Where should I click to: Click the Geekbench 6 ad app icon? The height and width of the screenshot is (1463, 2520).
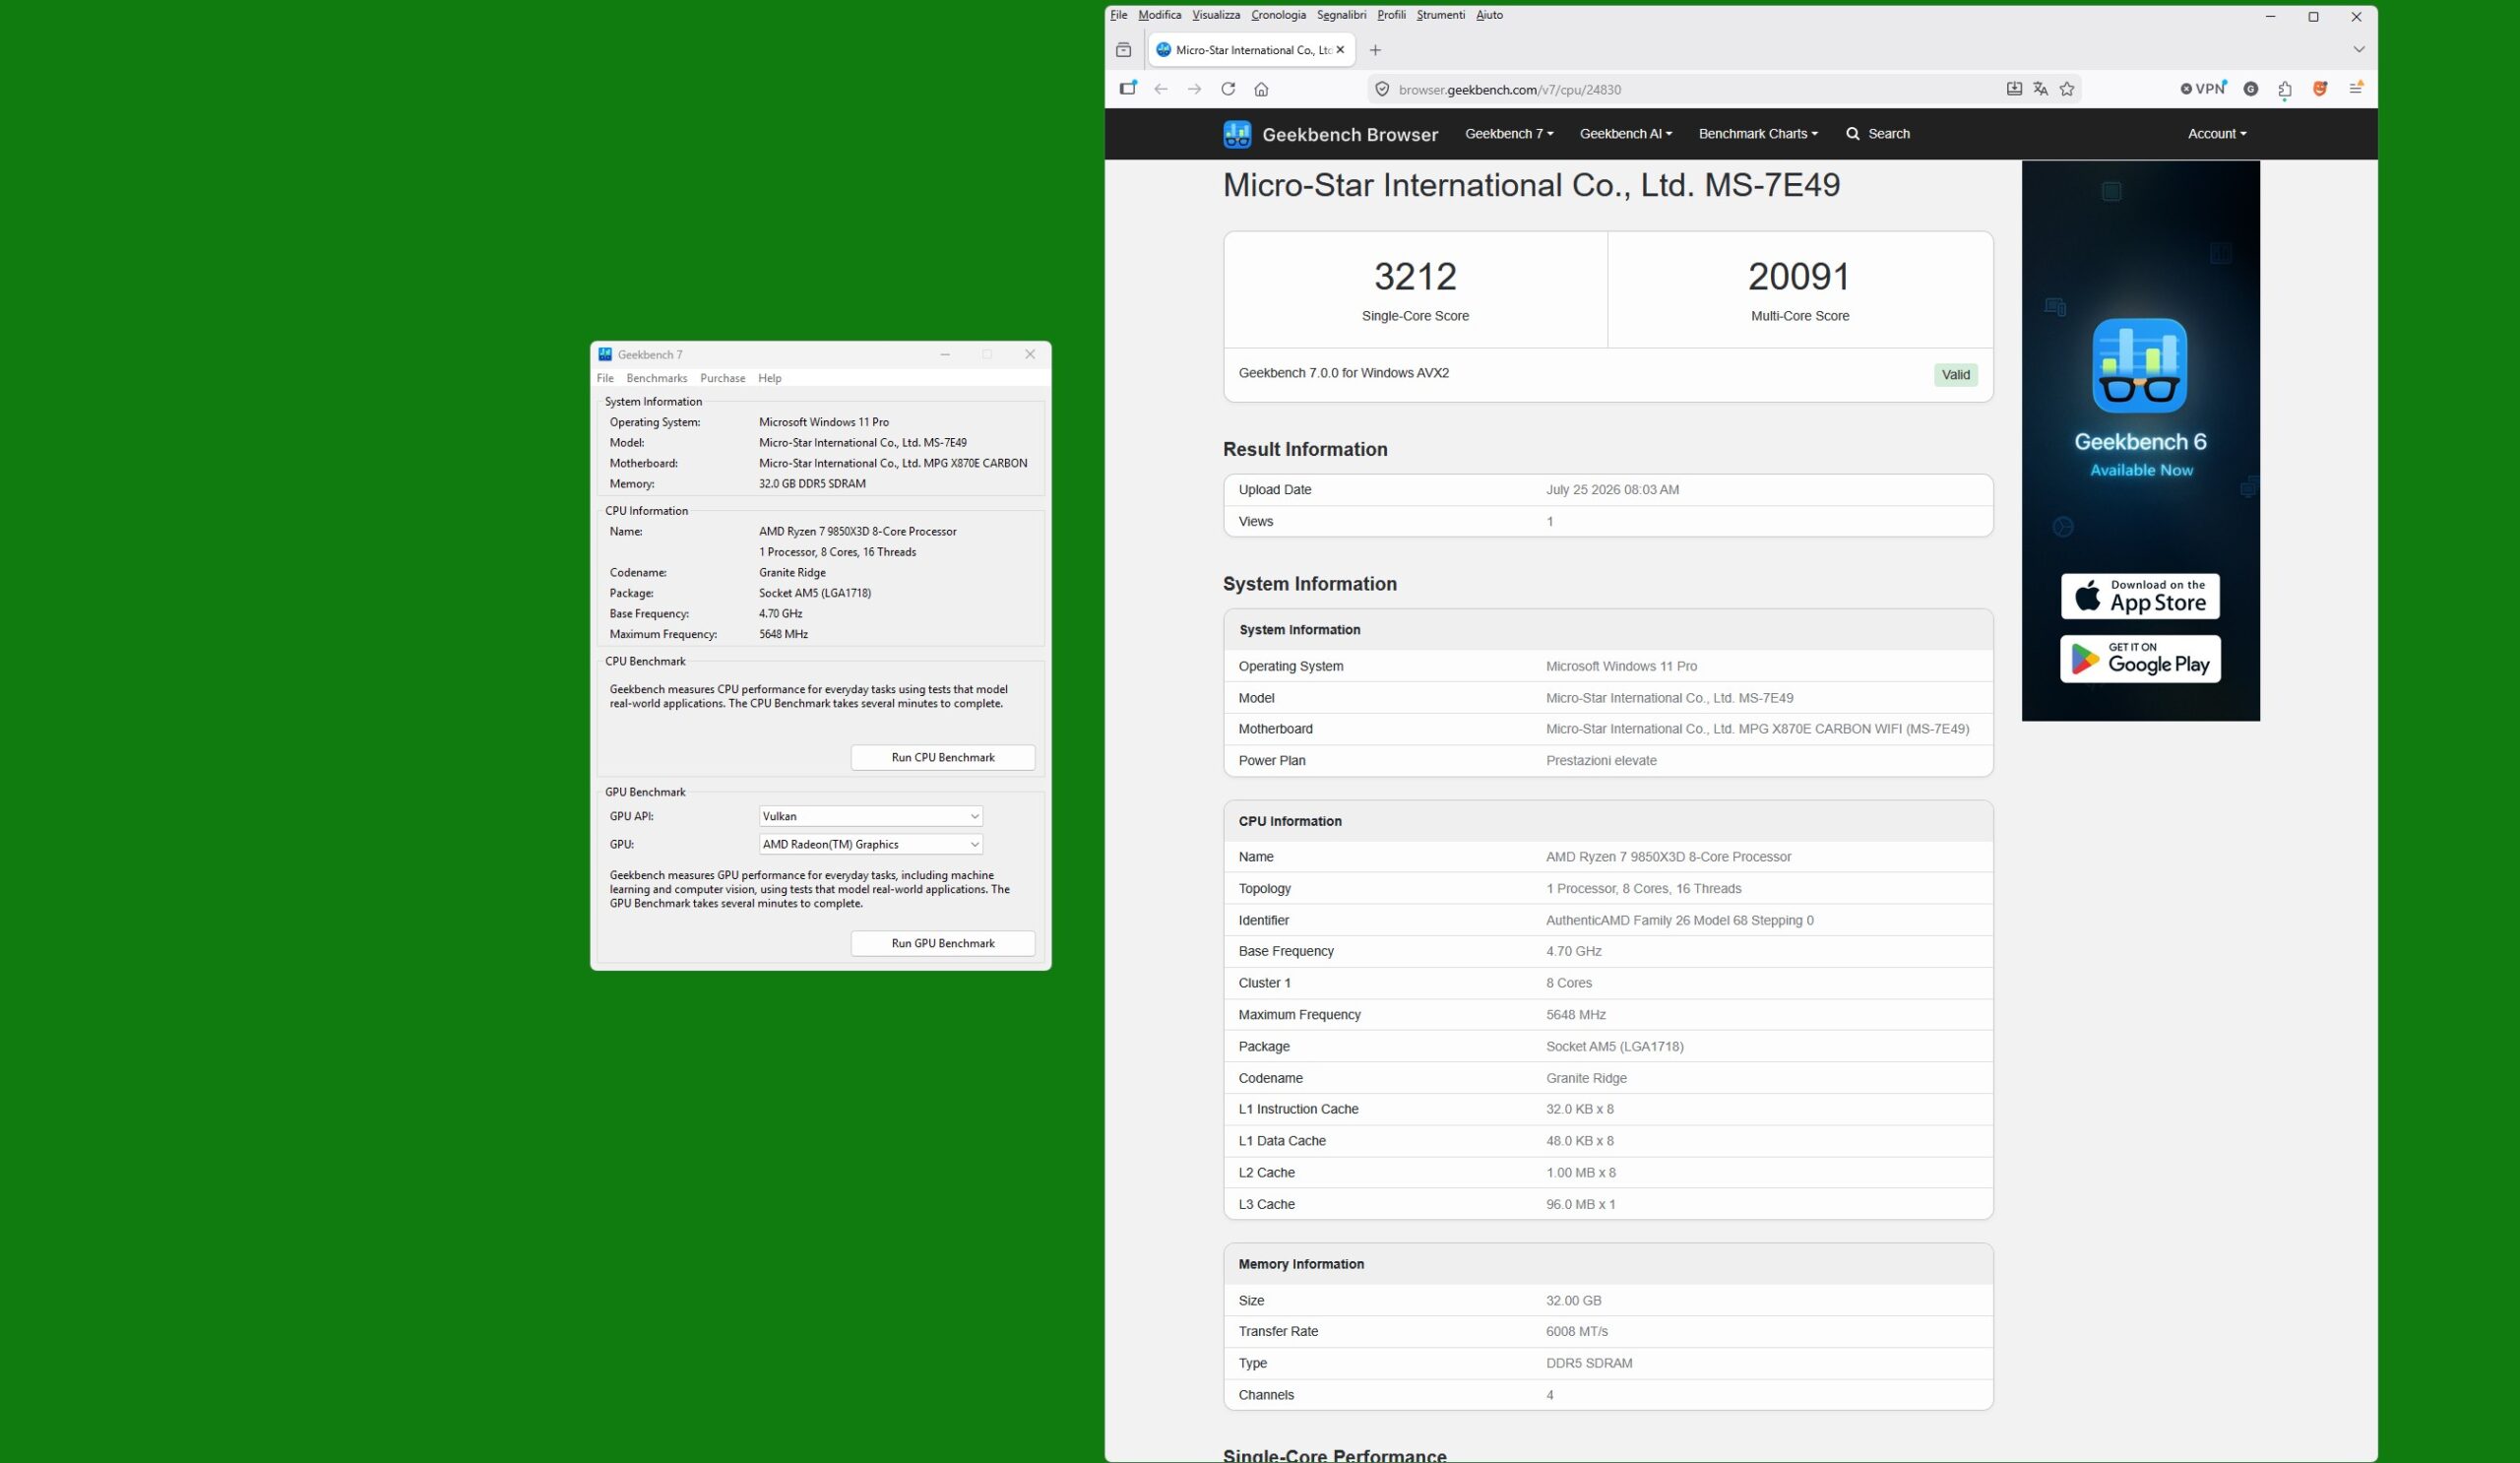pos(2139,366)
